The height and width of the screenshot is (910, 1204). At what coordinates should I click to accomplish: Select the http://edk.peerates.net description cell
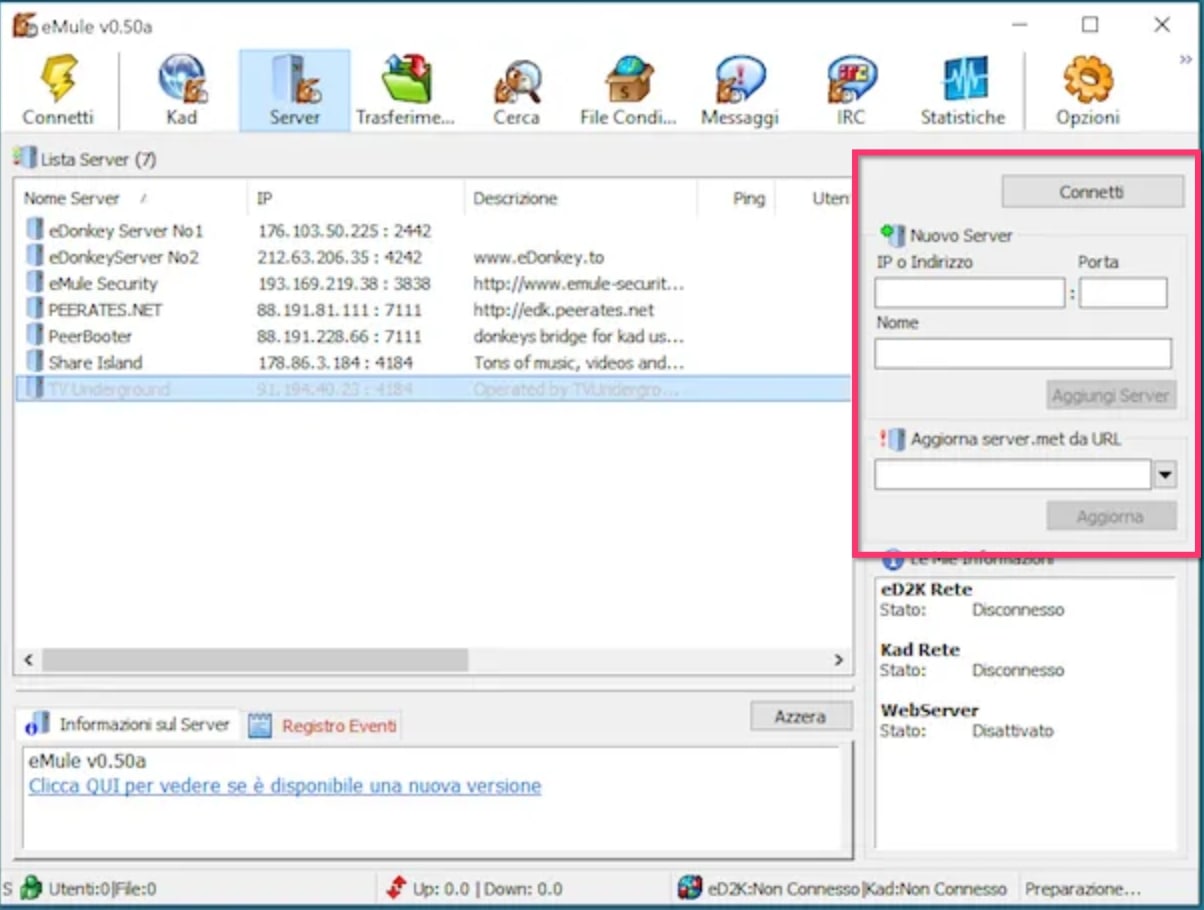pyautogui.click(x=564, y=310)
